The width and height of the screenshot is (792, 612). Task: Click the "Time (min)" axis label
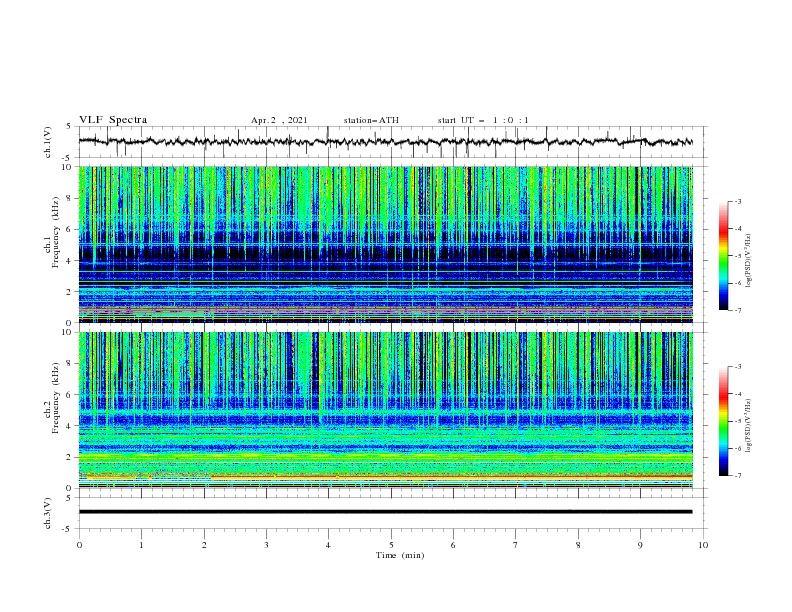coord(400,555)
